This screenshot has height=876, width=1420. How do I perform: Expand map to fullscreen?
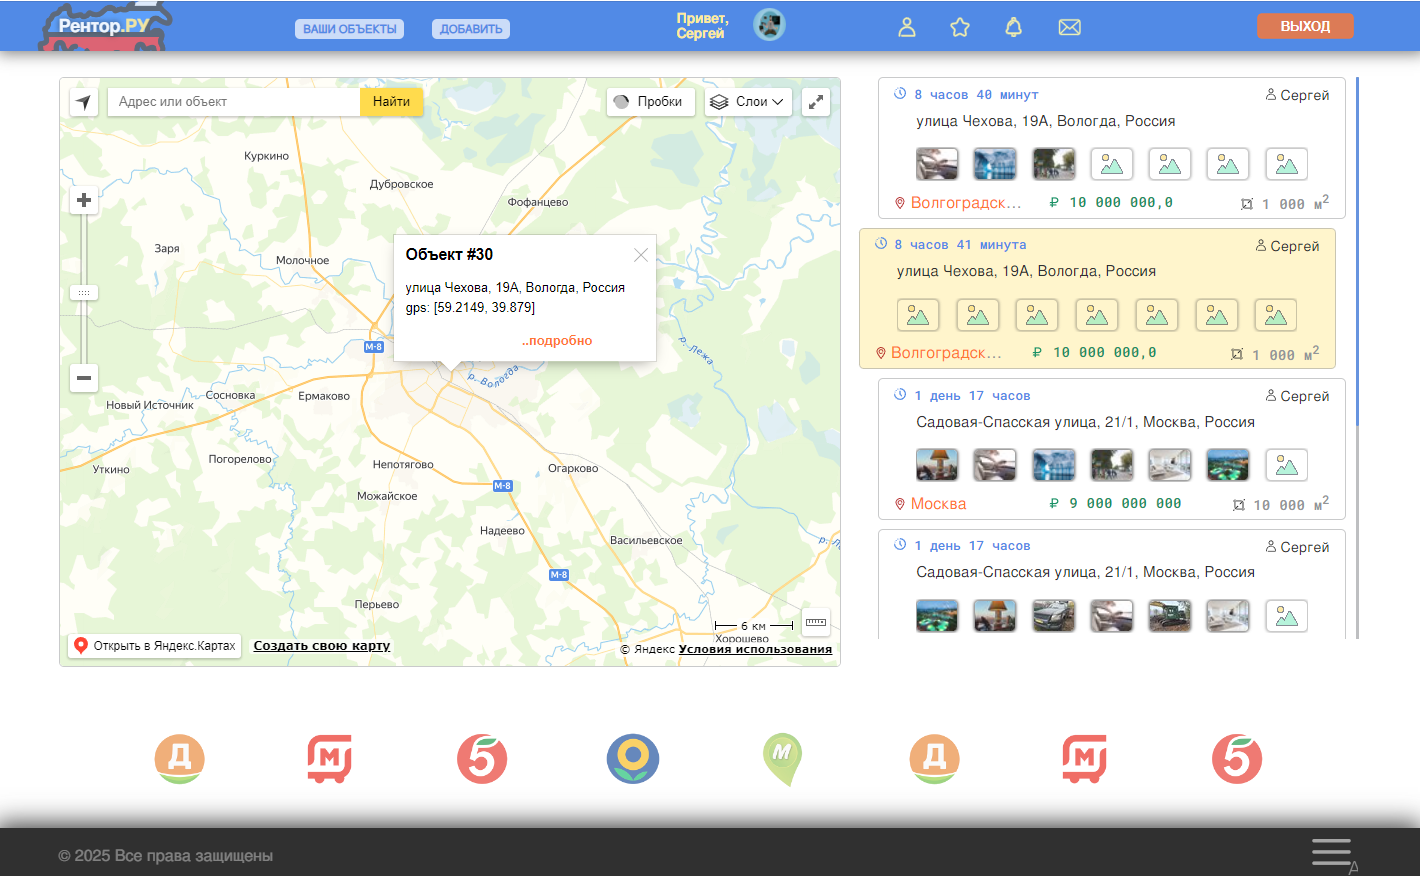[816, 102]
